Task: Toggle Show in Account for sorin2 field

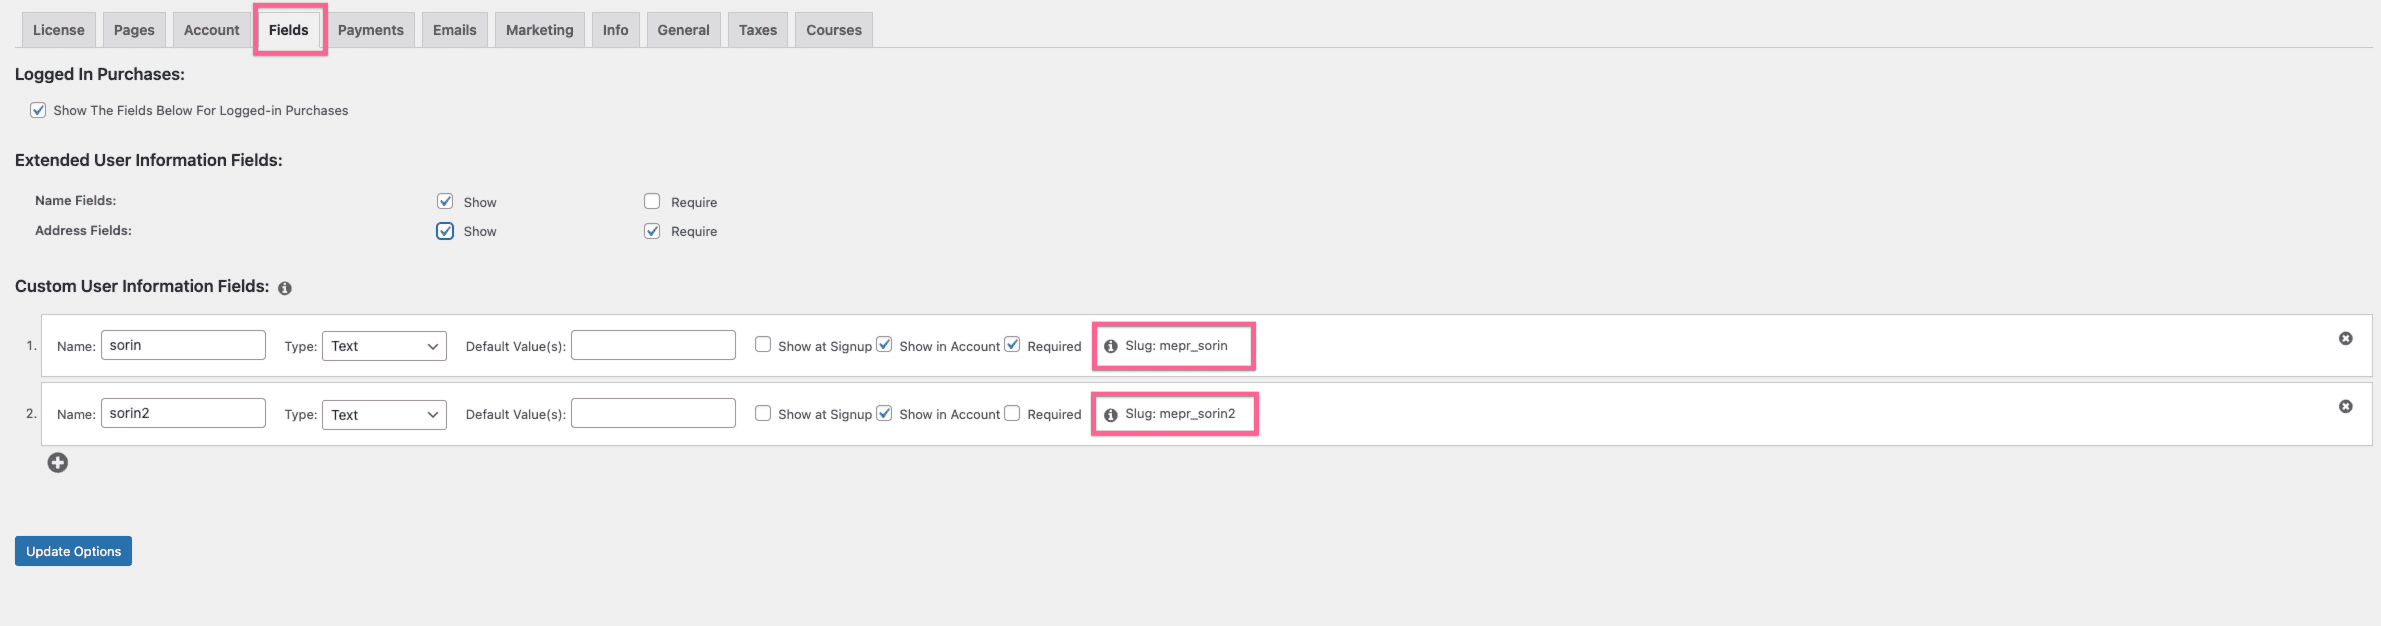Action: [x=884, y=413]
